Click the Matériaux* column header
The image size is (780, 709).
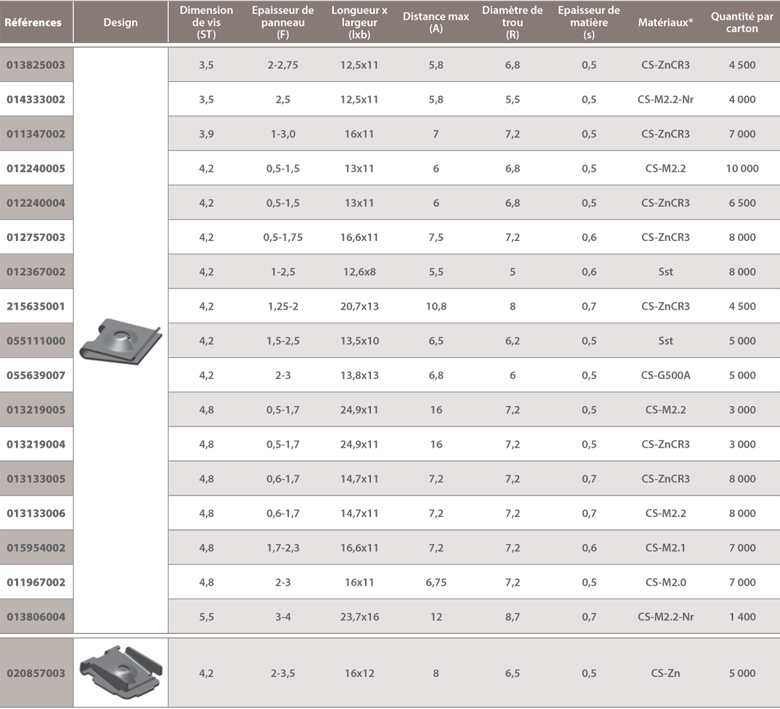(665, 21)
